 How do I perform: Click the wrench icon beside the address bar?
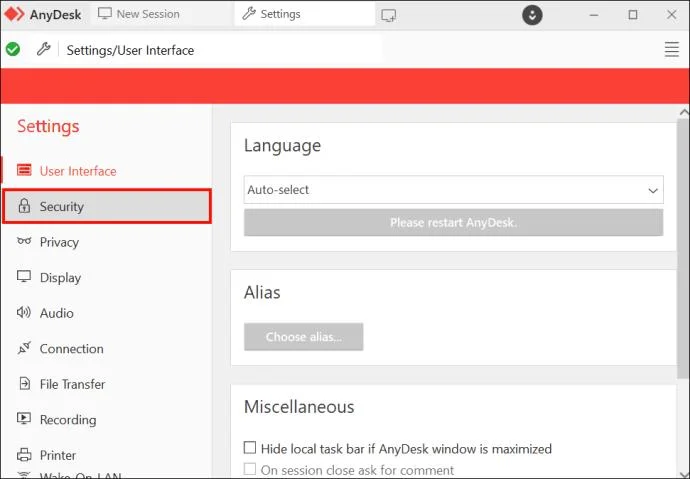(44, 49)
